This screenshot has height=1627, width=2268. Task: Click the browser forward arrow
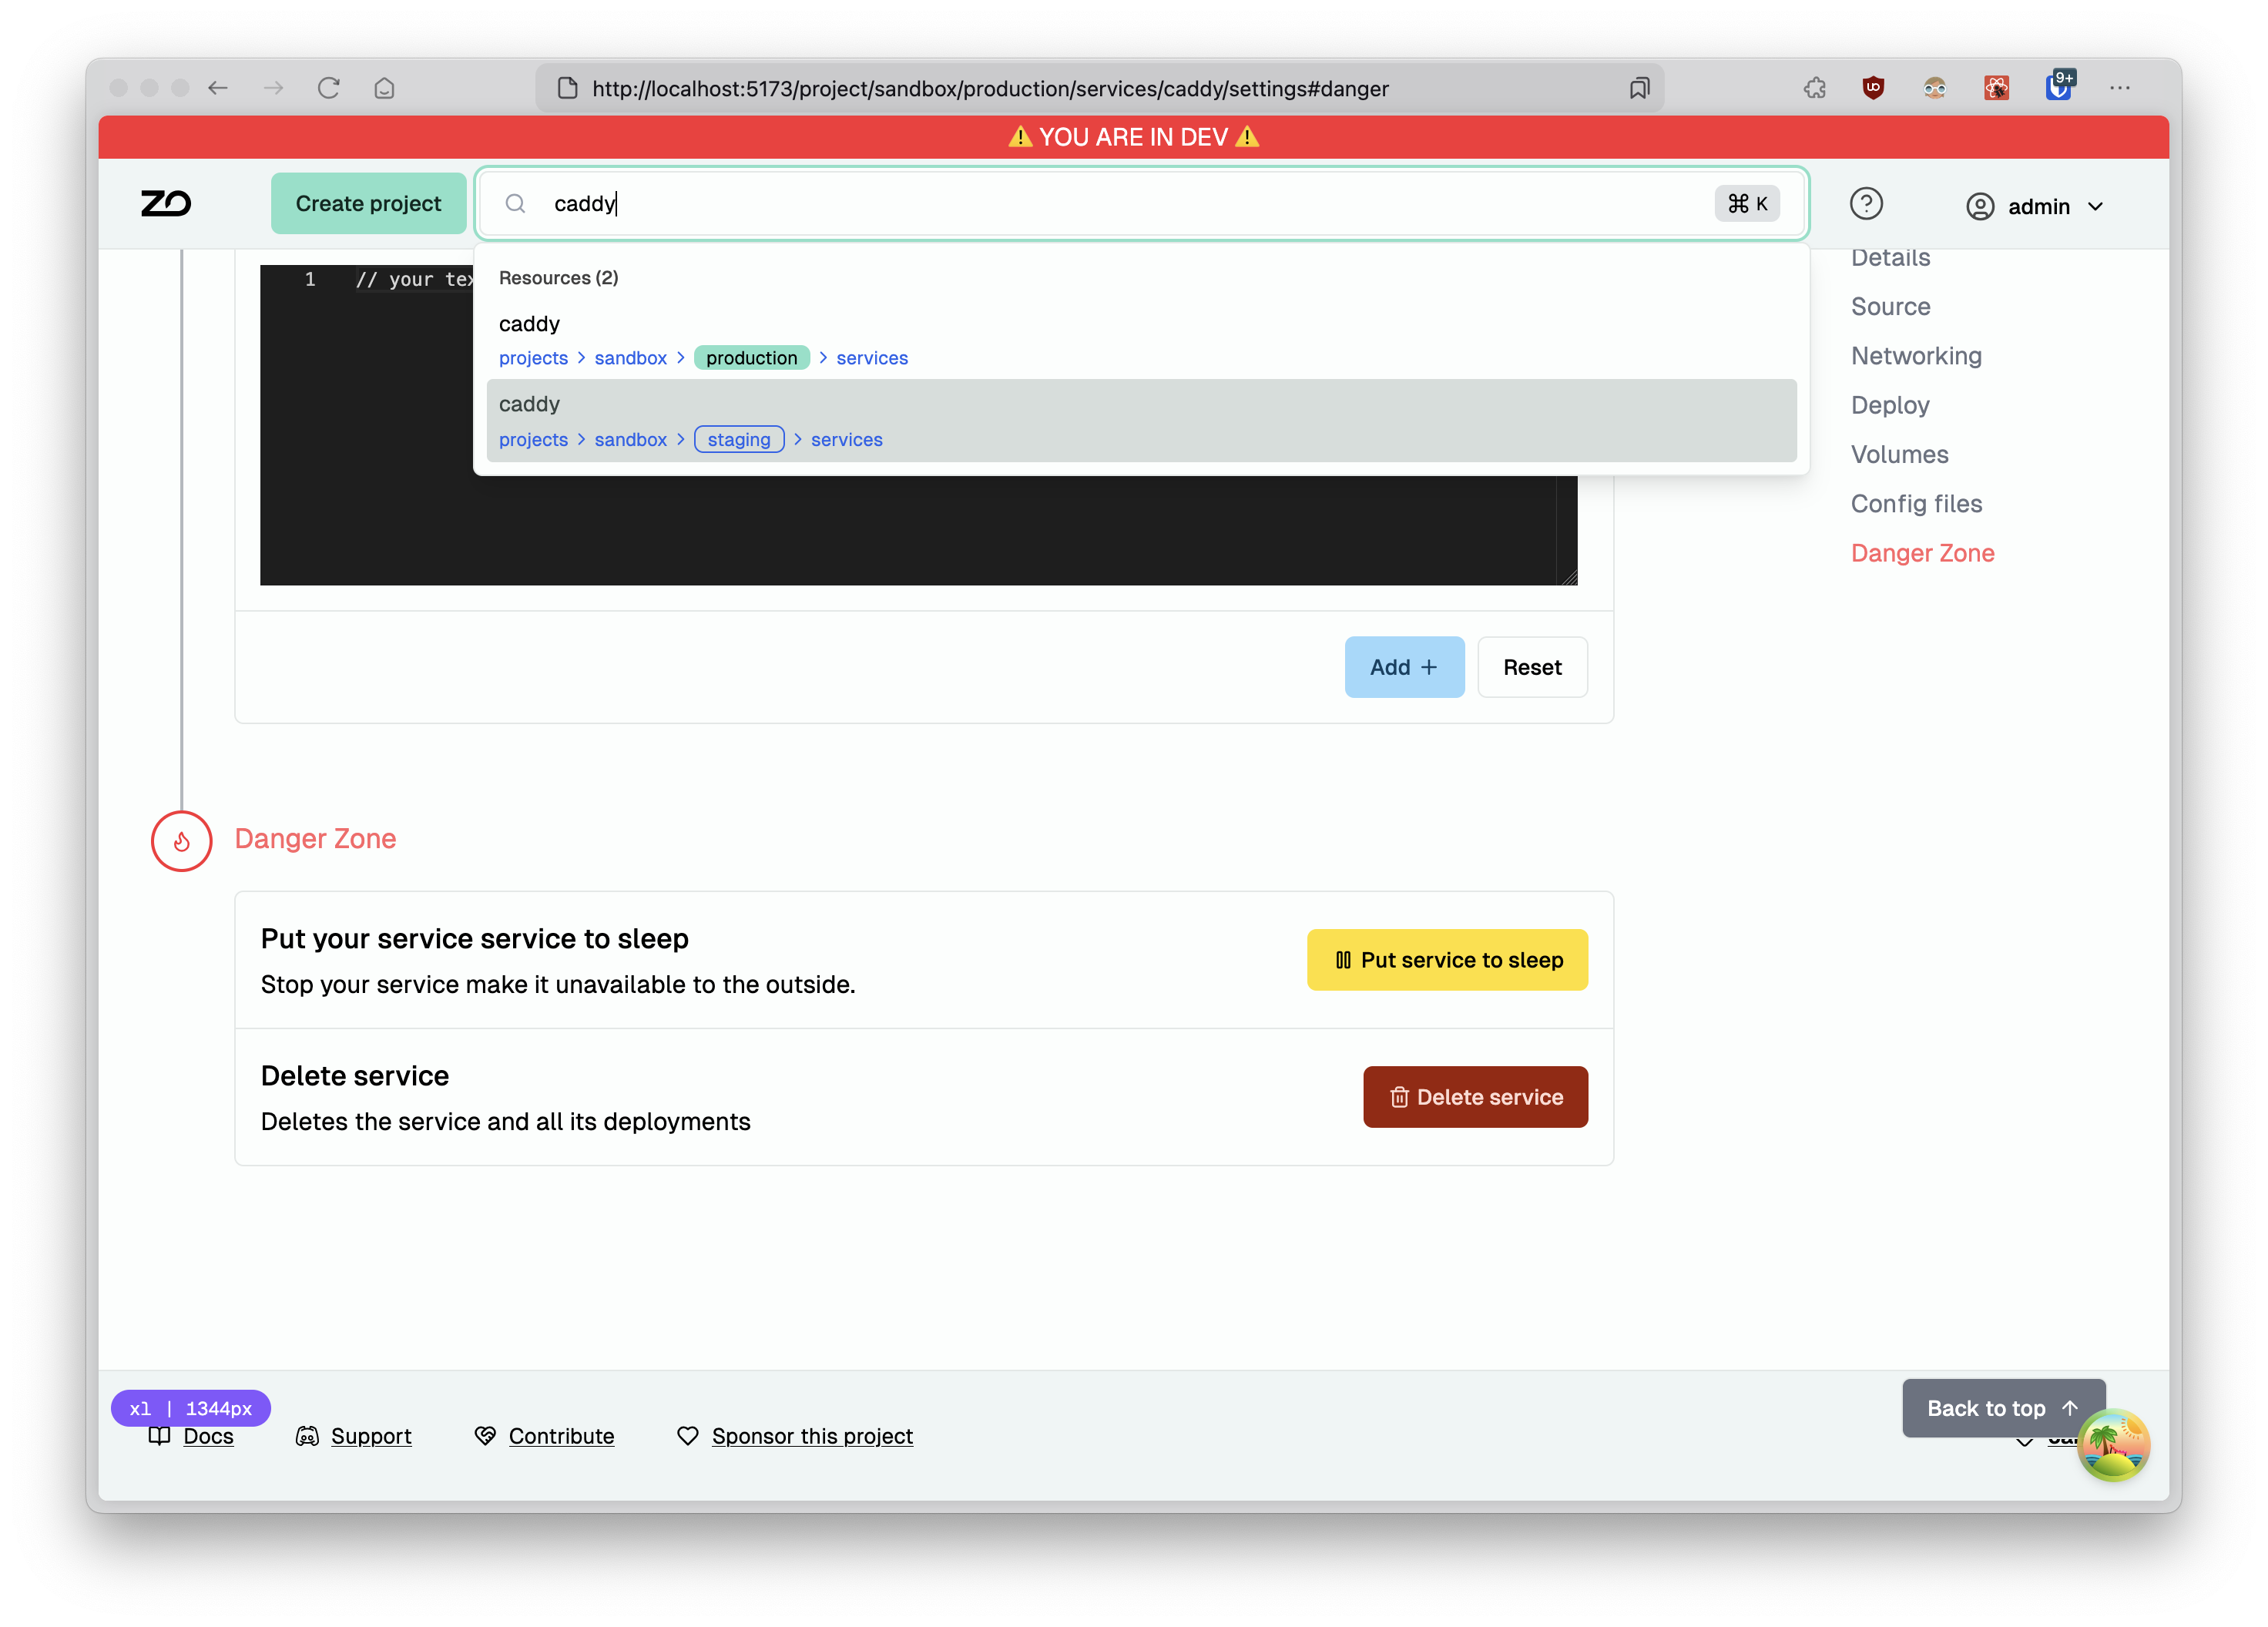(x=273, y=88)
